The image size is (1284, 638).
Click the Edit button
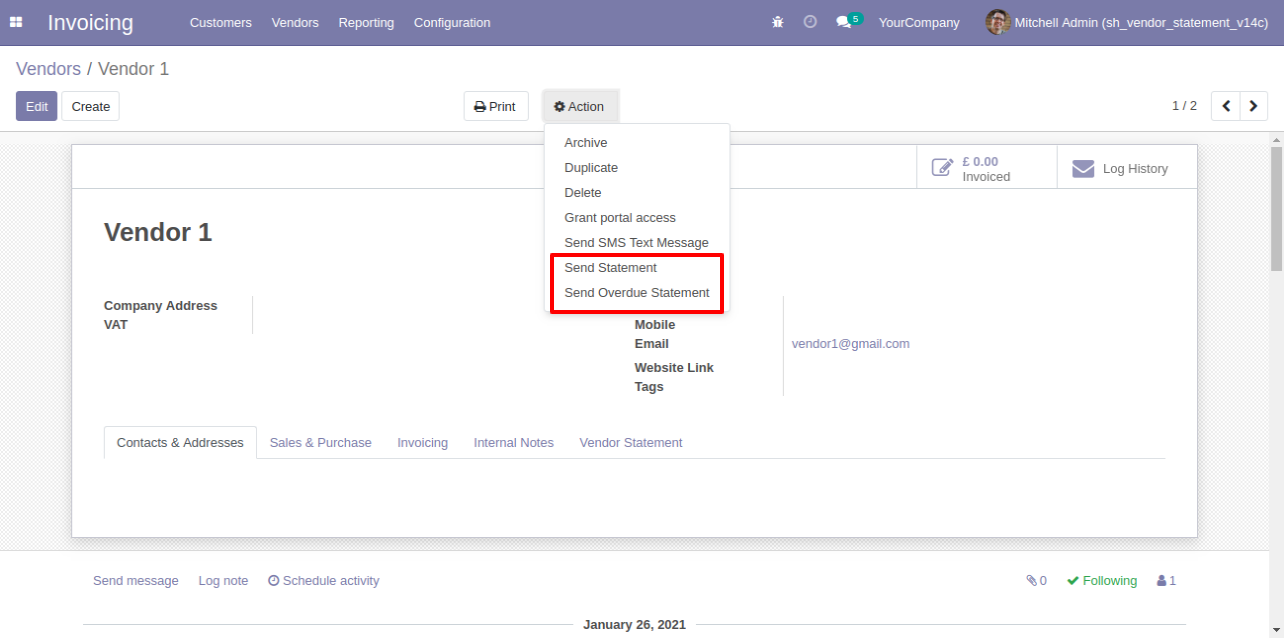(37, 107)
